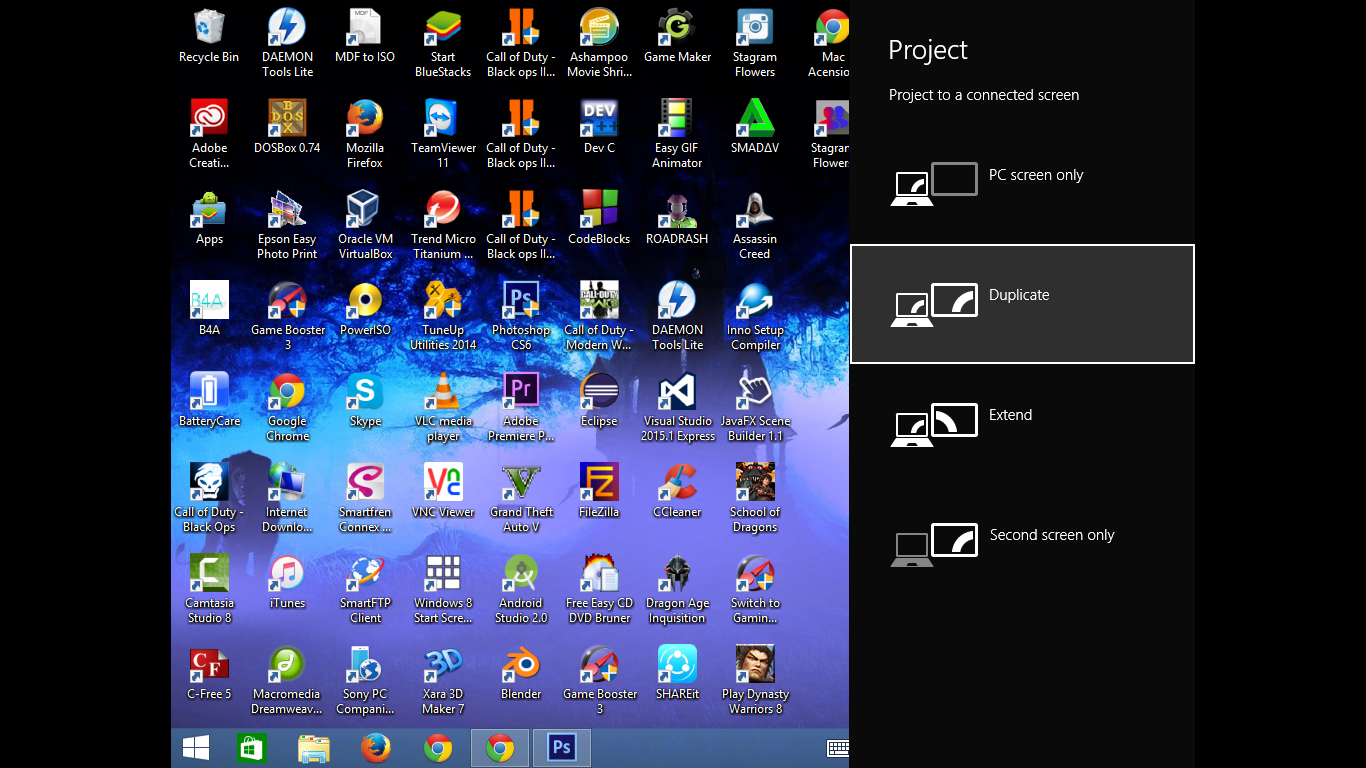Click the Game Maker desktop icon
The height and width of the screenshot is (768, 1366).
point(677,38)
